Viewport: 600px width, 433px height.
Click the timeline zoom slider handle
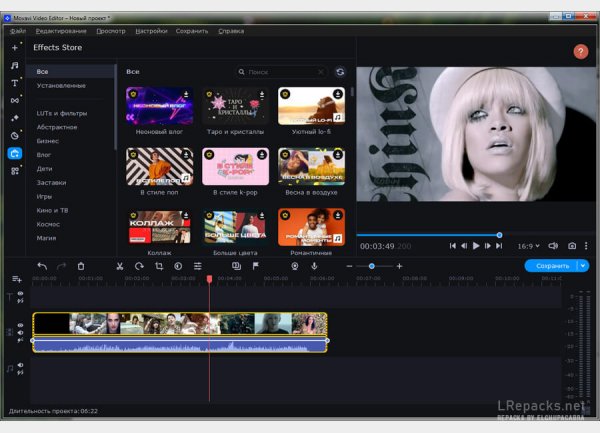[x=372, y=266]
